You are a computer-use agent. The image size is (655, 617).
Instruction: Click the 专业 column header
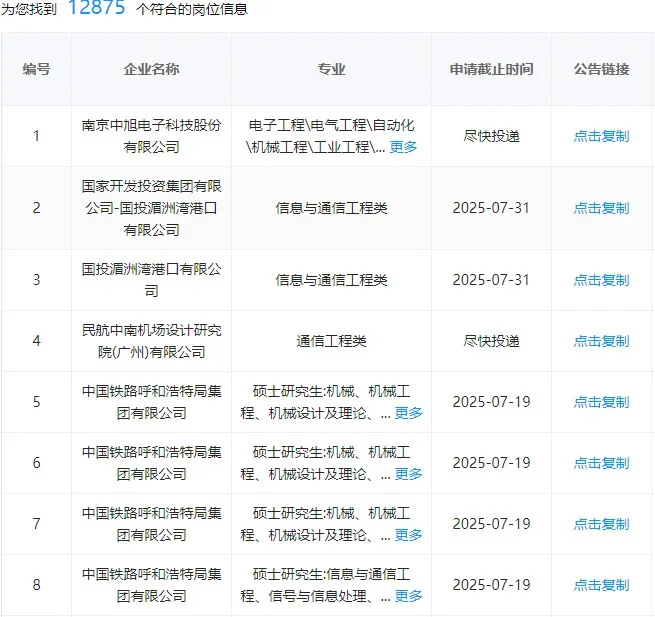(331, 69)
